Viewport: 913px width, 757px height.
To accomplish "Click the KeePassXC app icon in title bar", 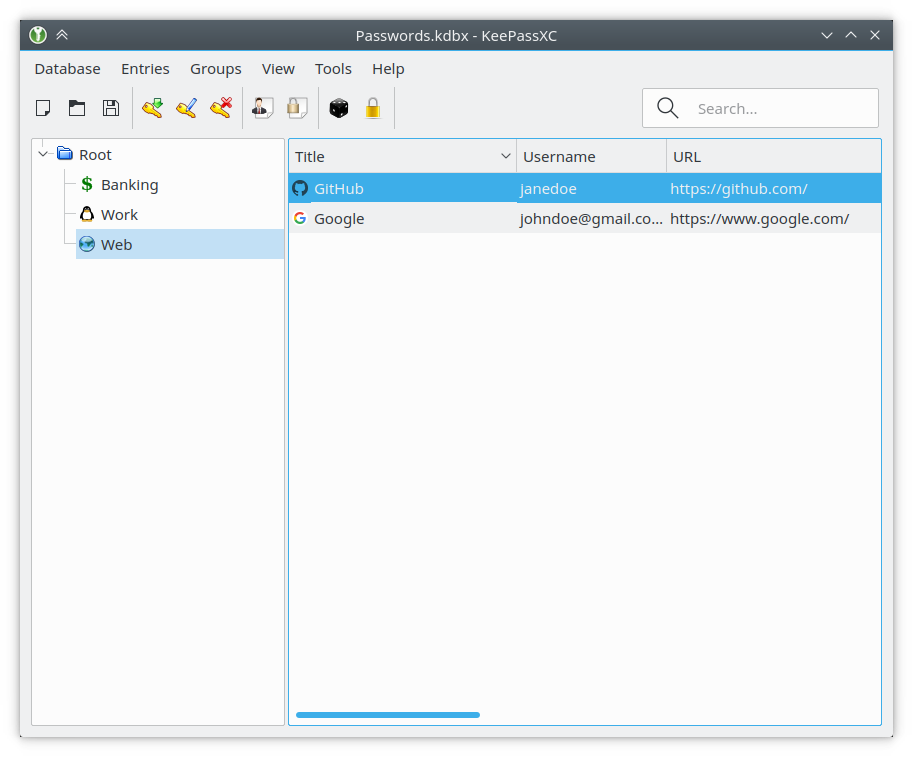I will pos(38,35).
